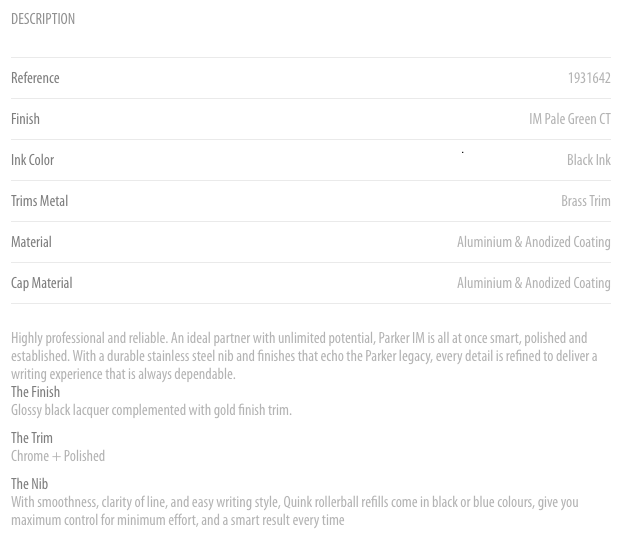Click Material's Aluminium & Anodized Coating value
This screenshot has height=543, width=633.
[x=534, y=242]
